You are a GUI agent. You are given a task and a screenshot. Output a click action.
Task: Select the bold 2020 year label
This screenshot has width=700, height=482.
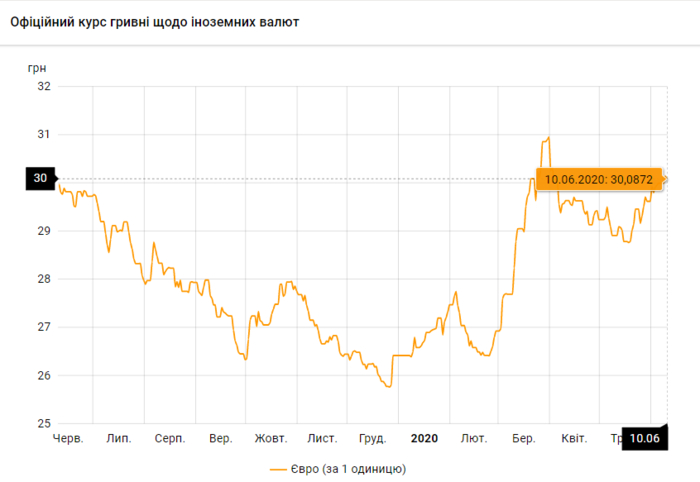pos(424,438)
